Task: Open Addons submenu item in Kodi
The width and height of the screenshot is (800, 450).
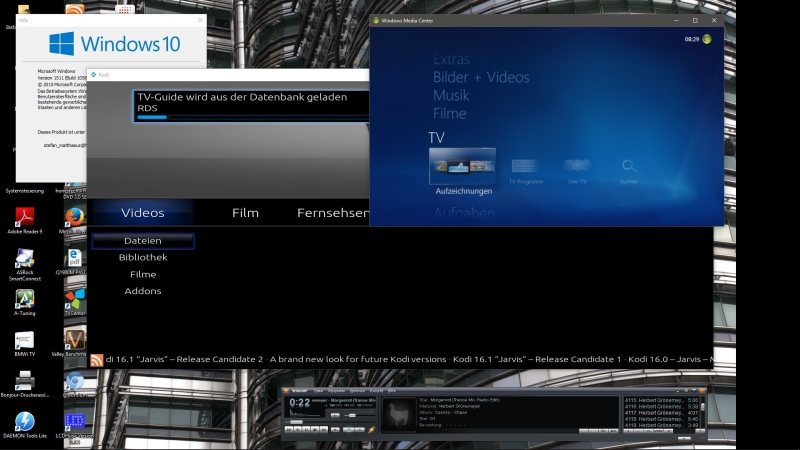Action: [x=143, y=291]
